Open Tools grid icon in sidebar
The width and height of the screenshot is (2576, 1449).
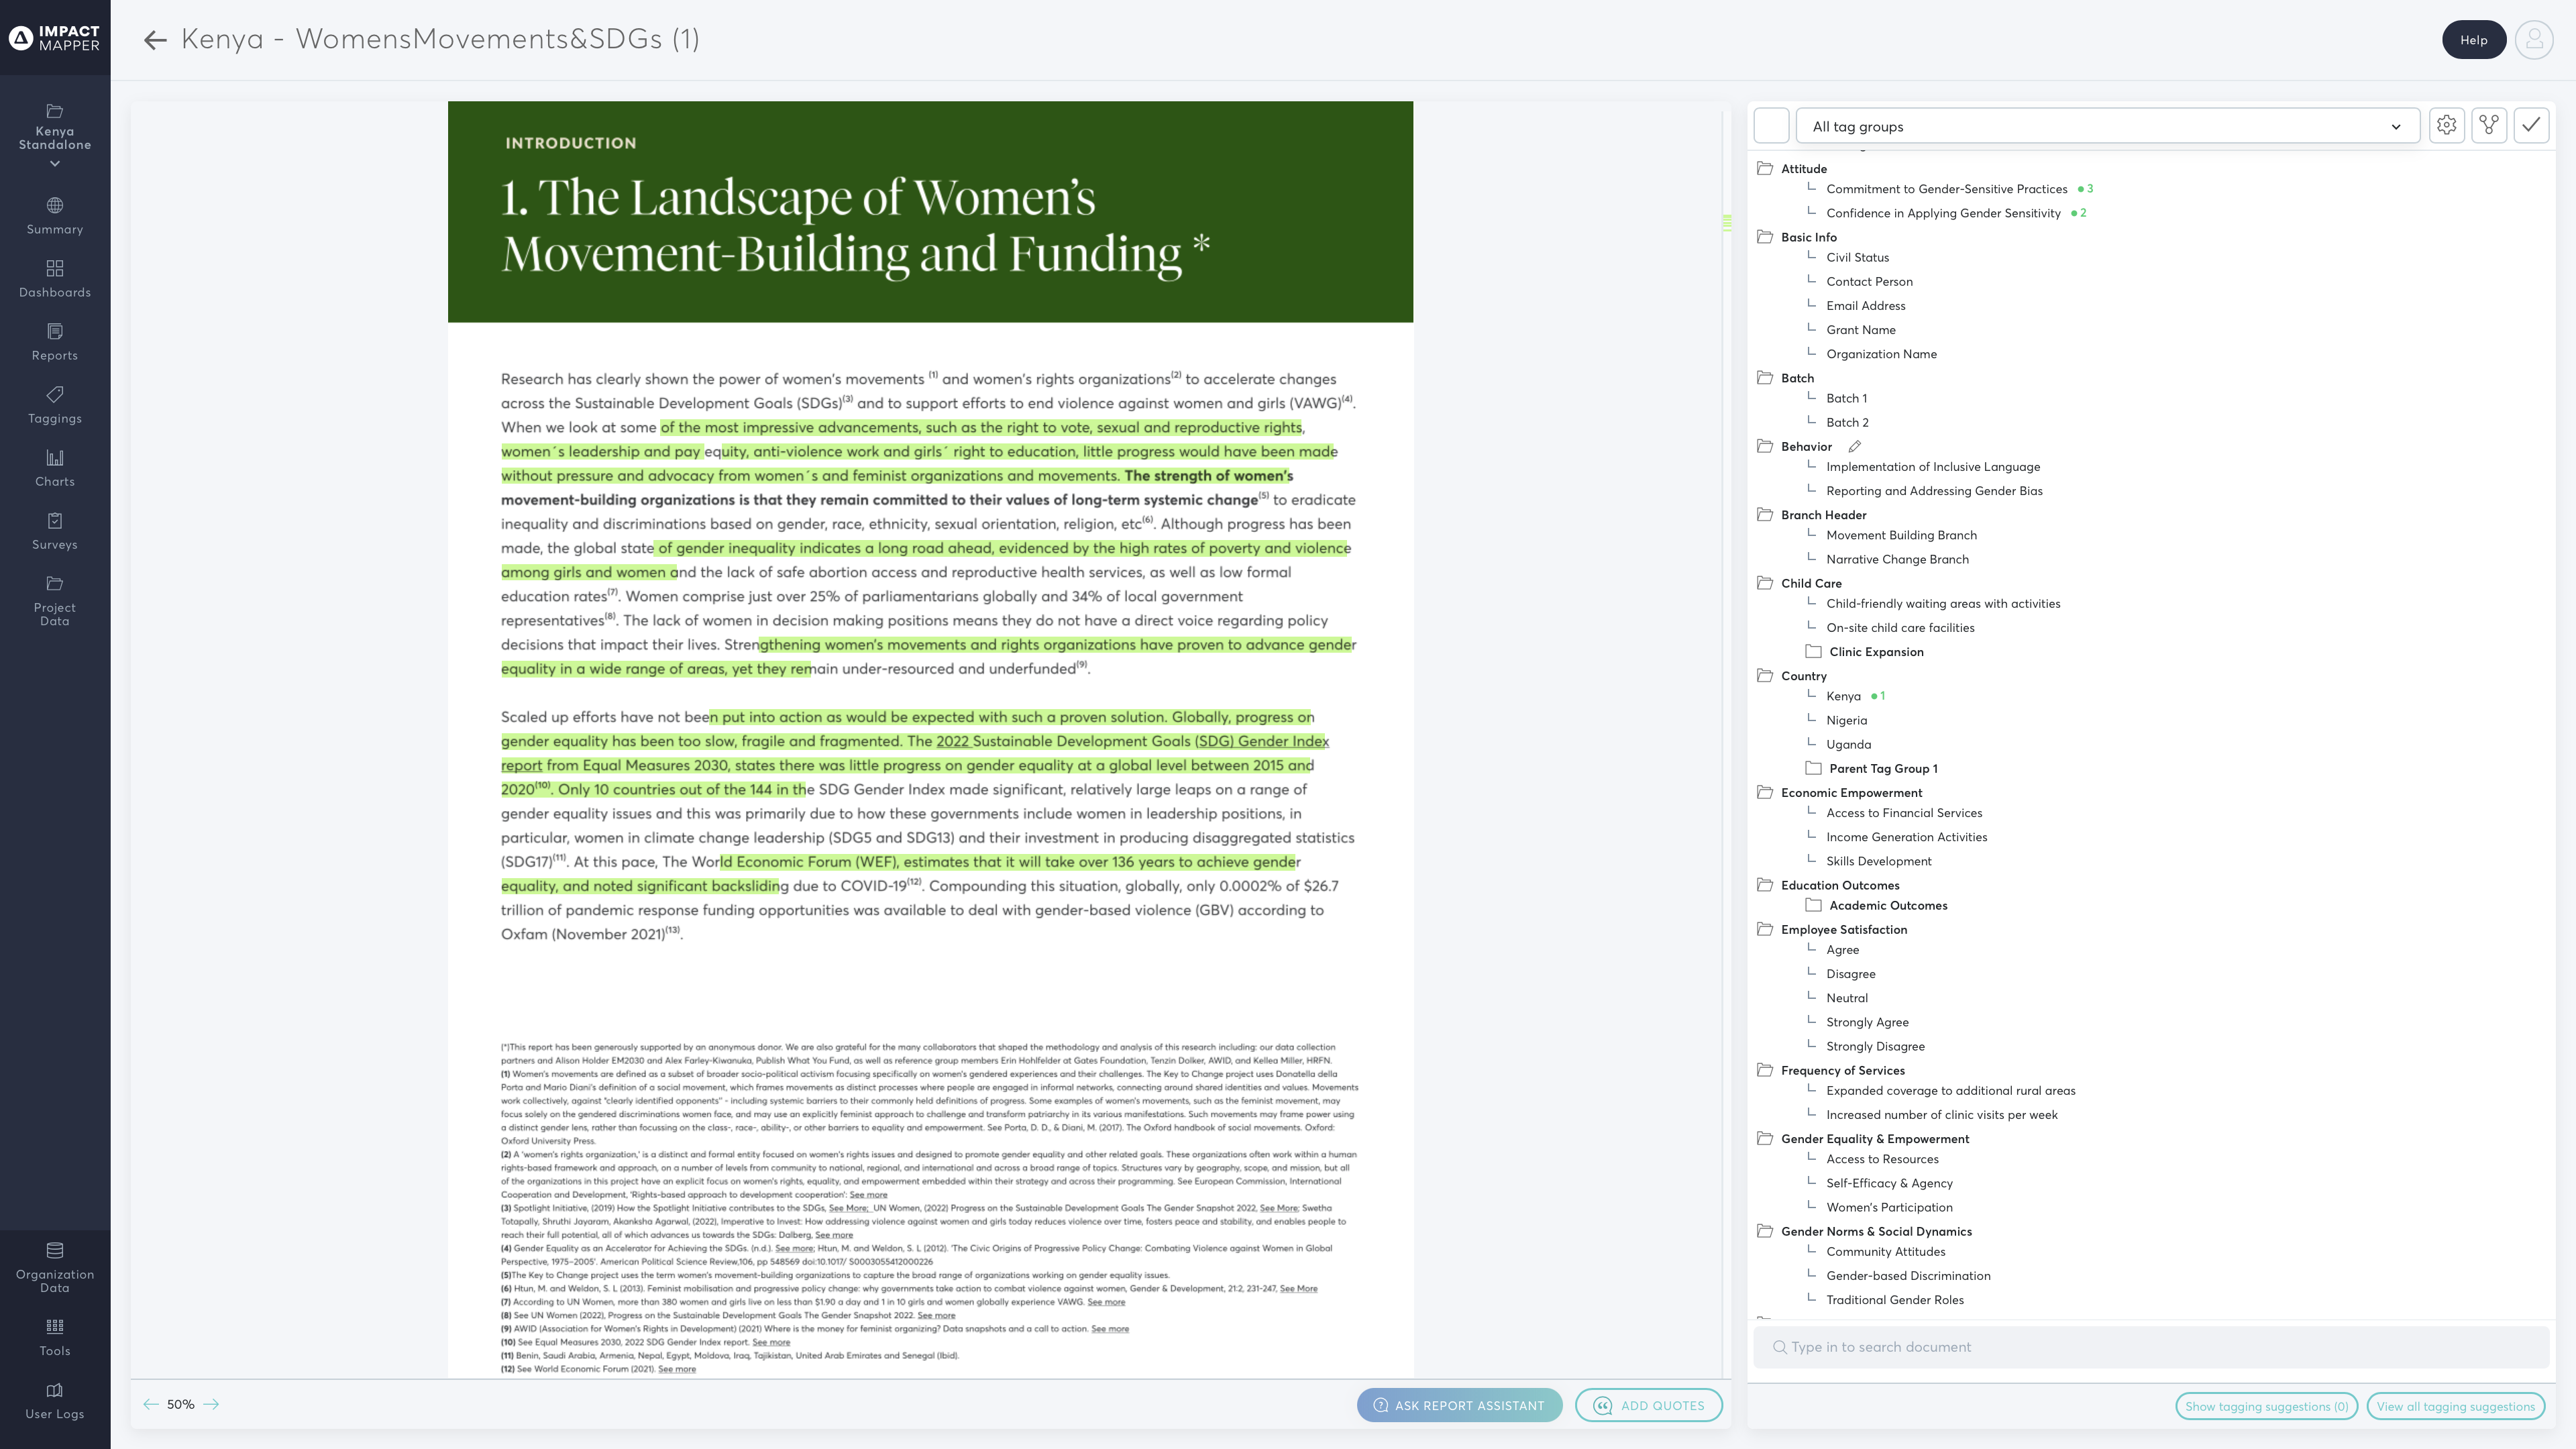click(55, 1327)
